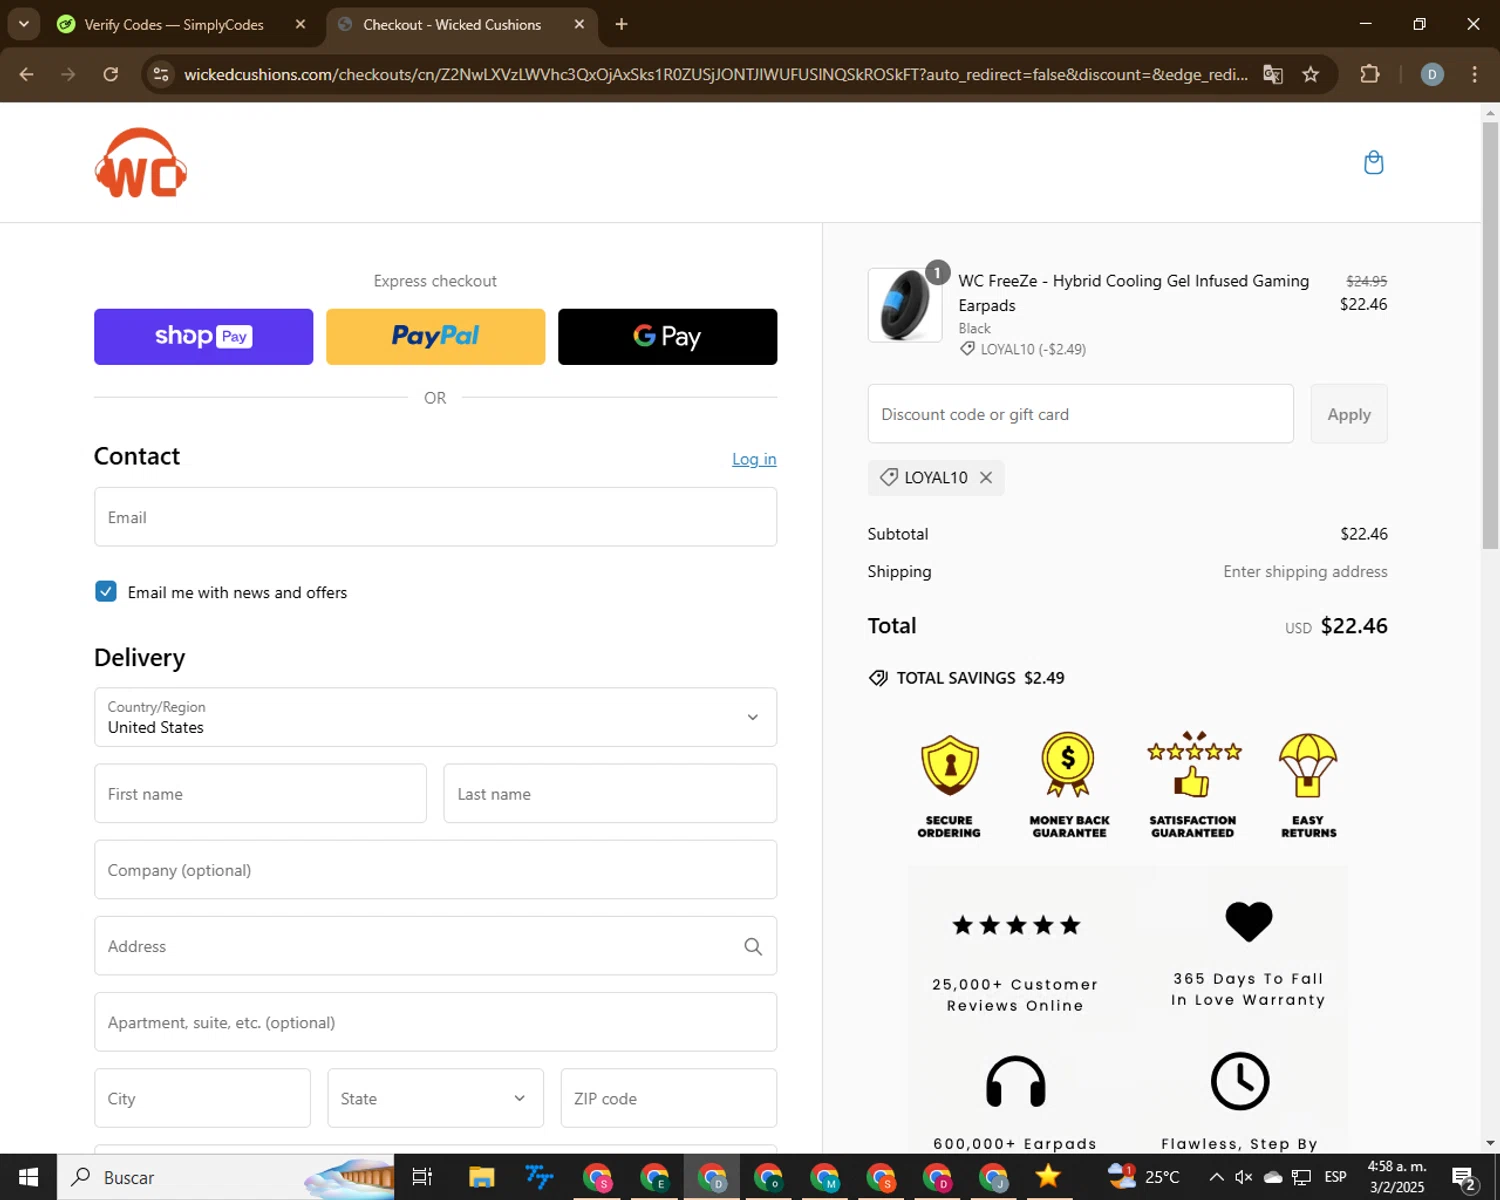Open File Explorer from the taskbar
1500x1200 pixels.
pyautogui.click(x=481, y=1177)
